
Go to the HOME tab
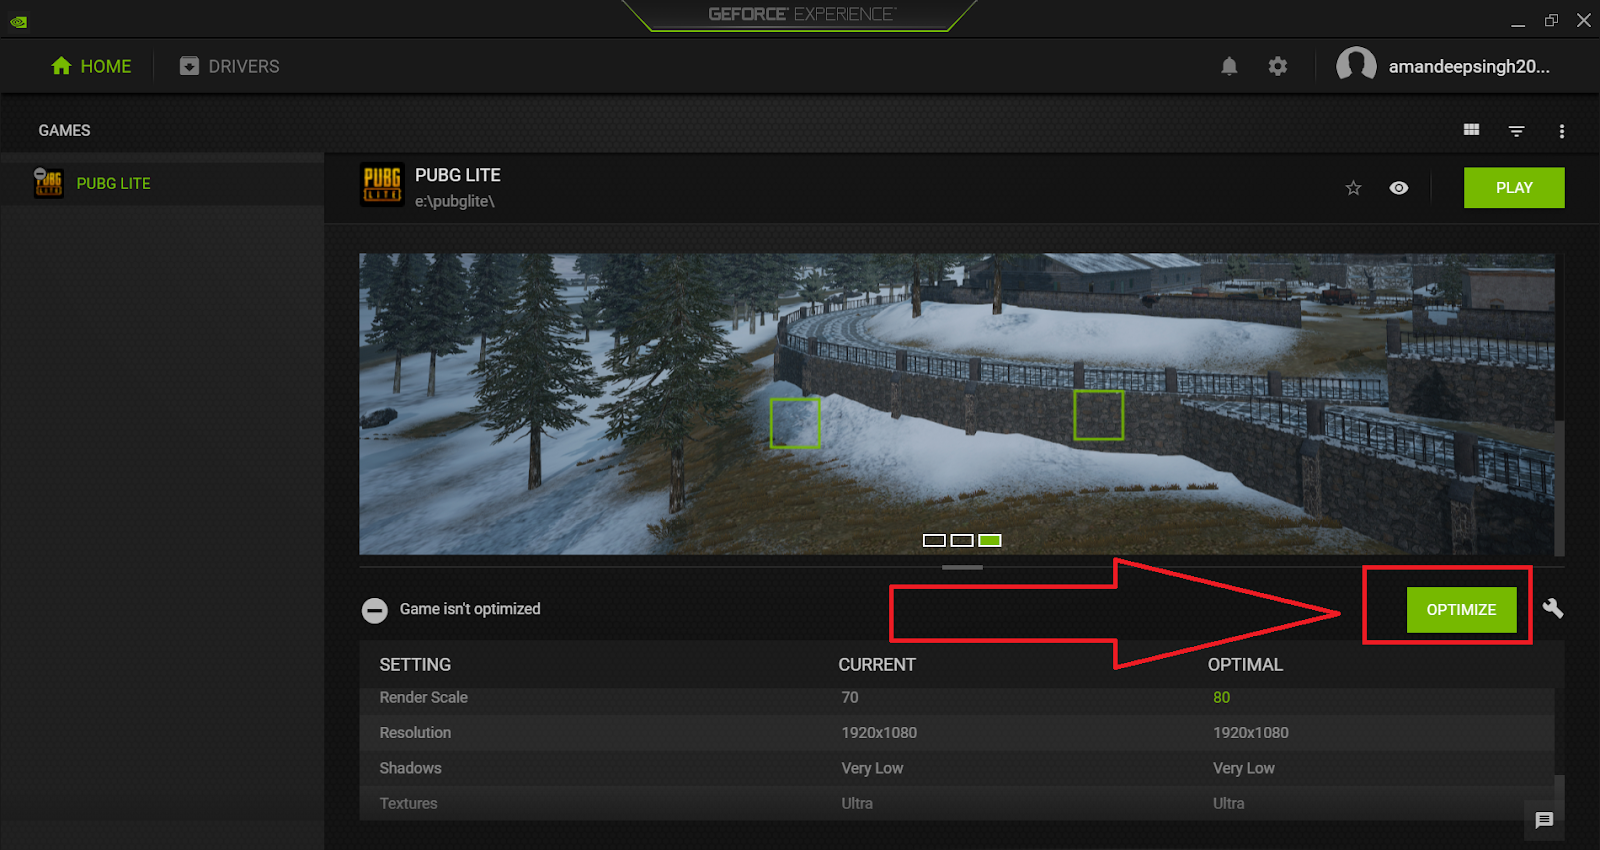pos(91,66)
